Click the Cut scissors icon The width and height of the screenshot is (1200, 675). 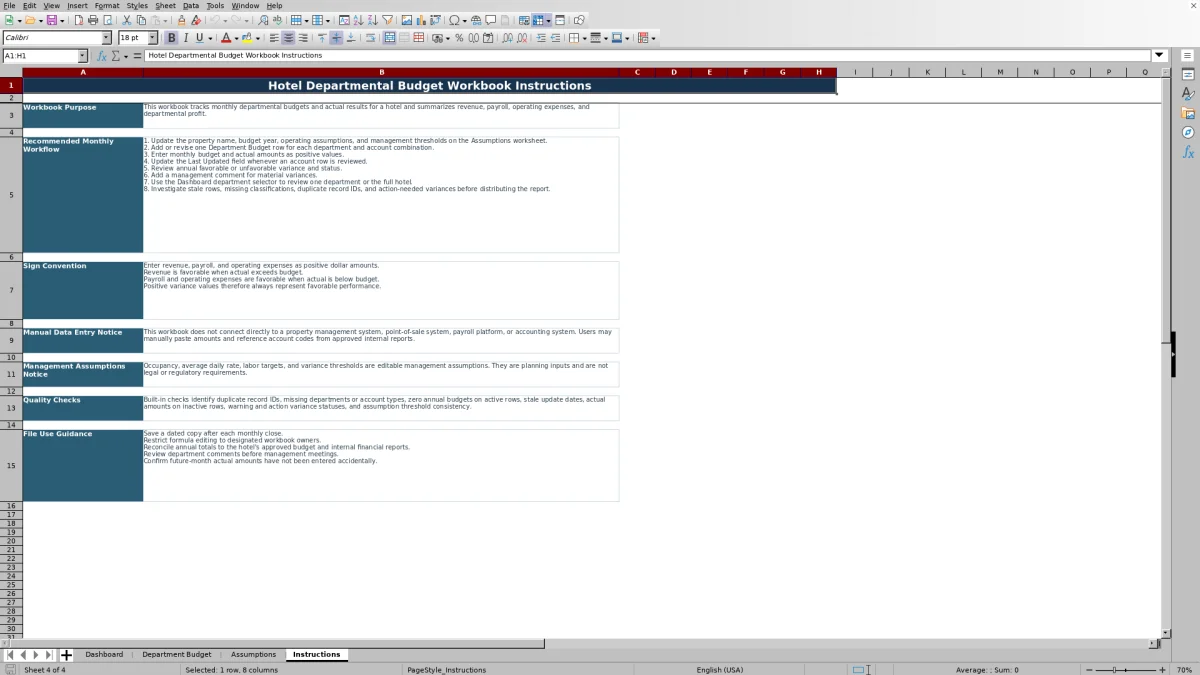click(x=127, y=20)
